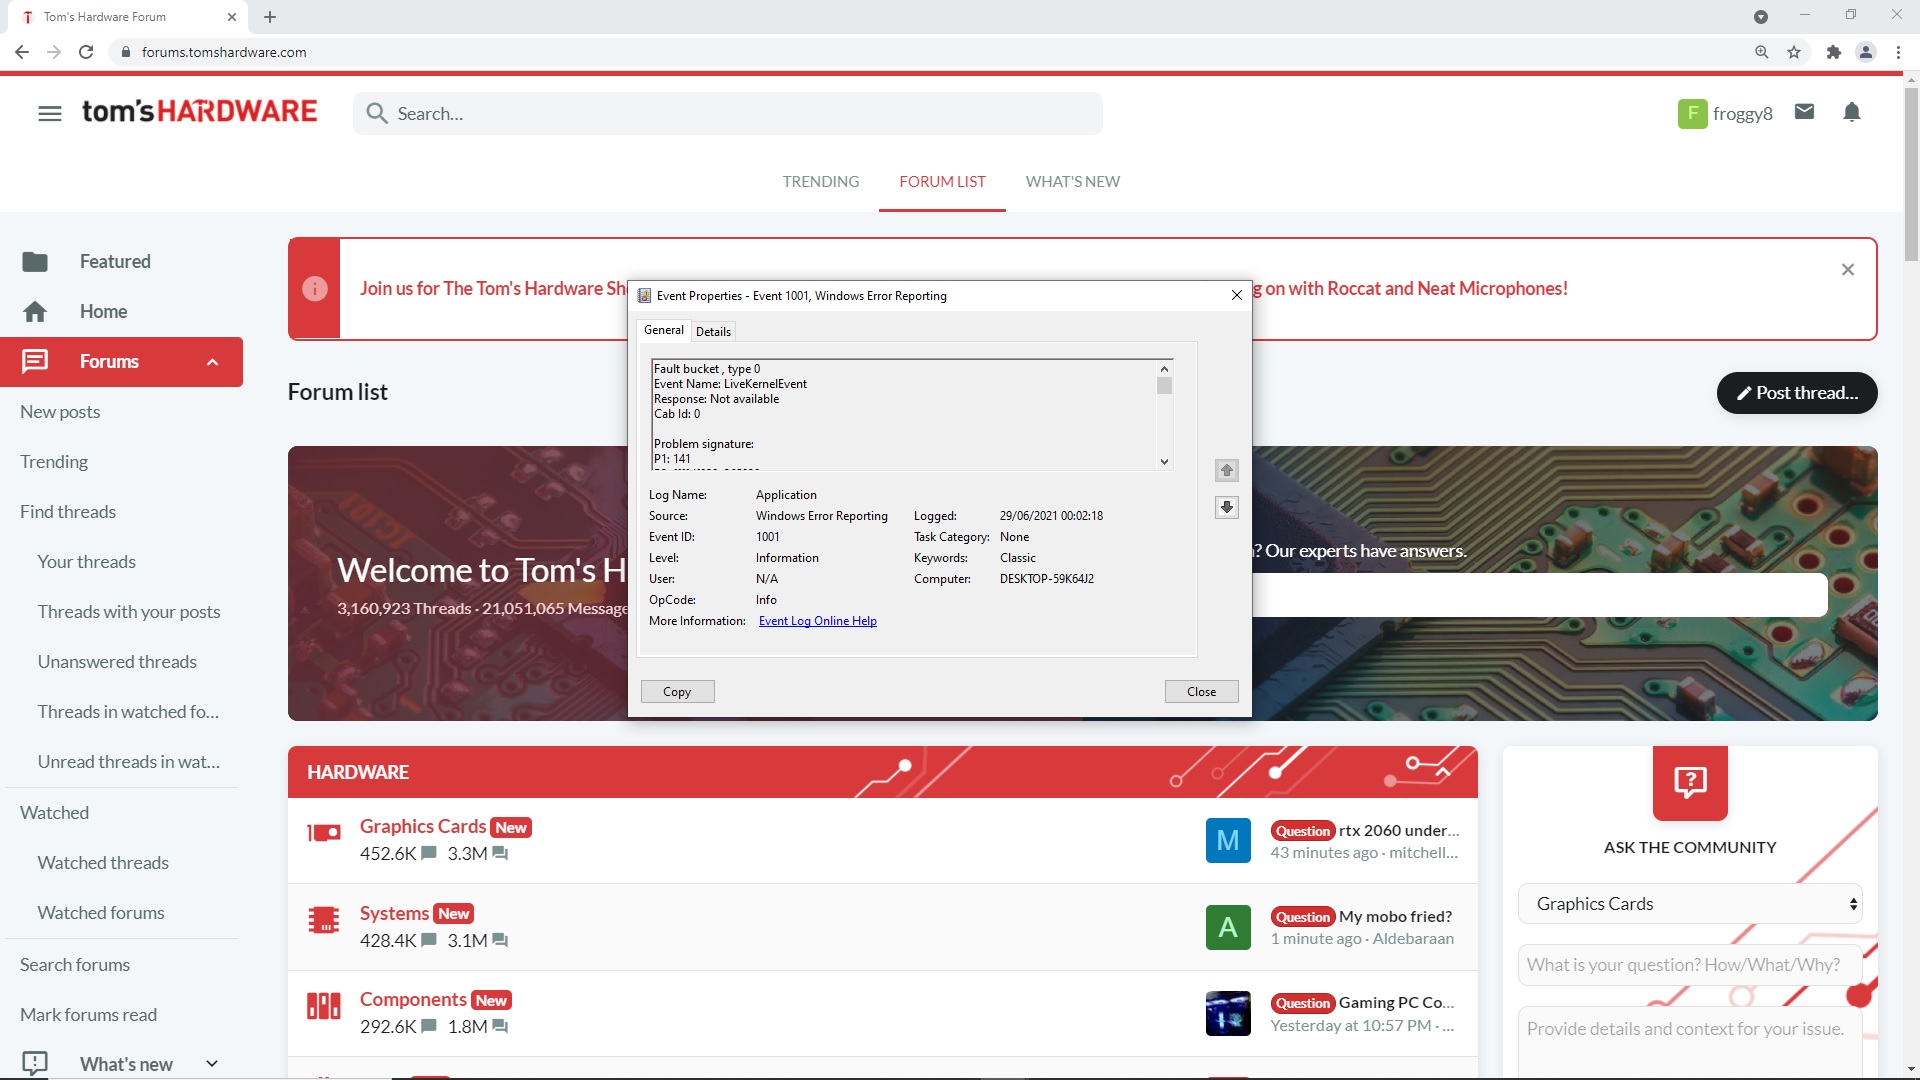The height and width of the screenshot is (1080, 1920).
Task: Click Mark forums read in sidebar
Action: click(x=88, y=1015)
